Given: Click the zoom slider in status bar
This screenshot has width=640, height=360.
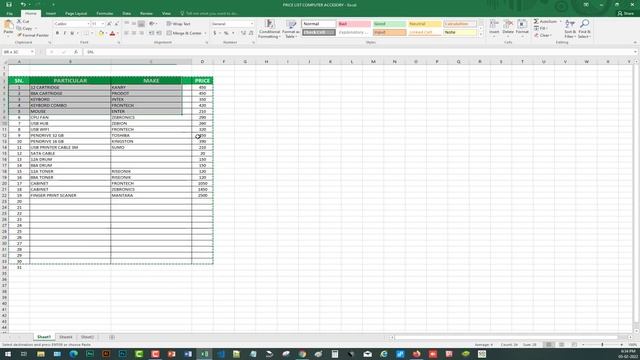Looking at the screenshot, I should click(602, 345).
